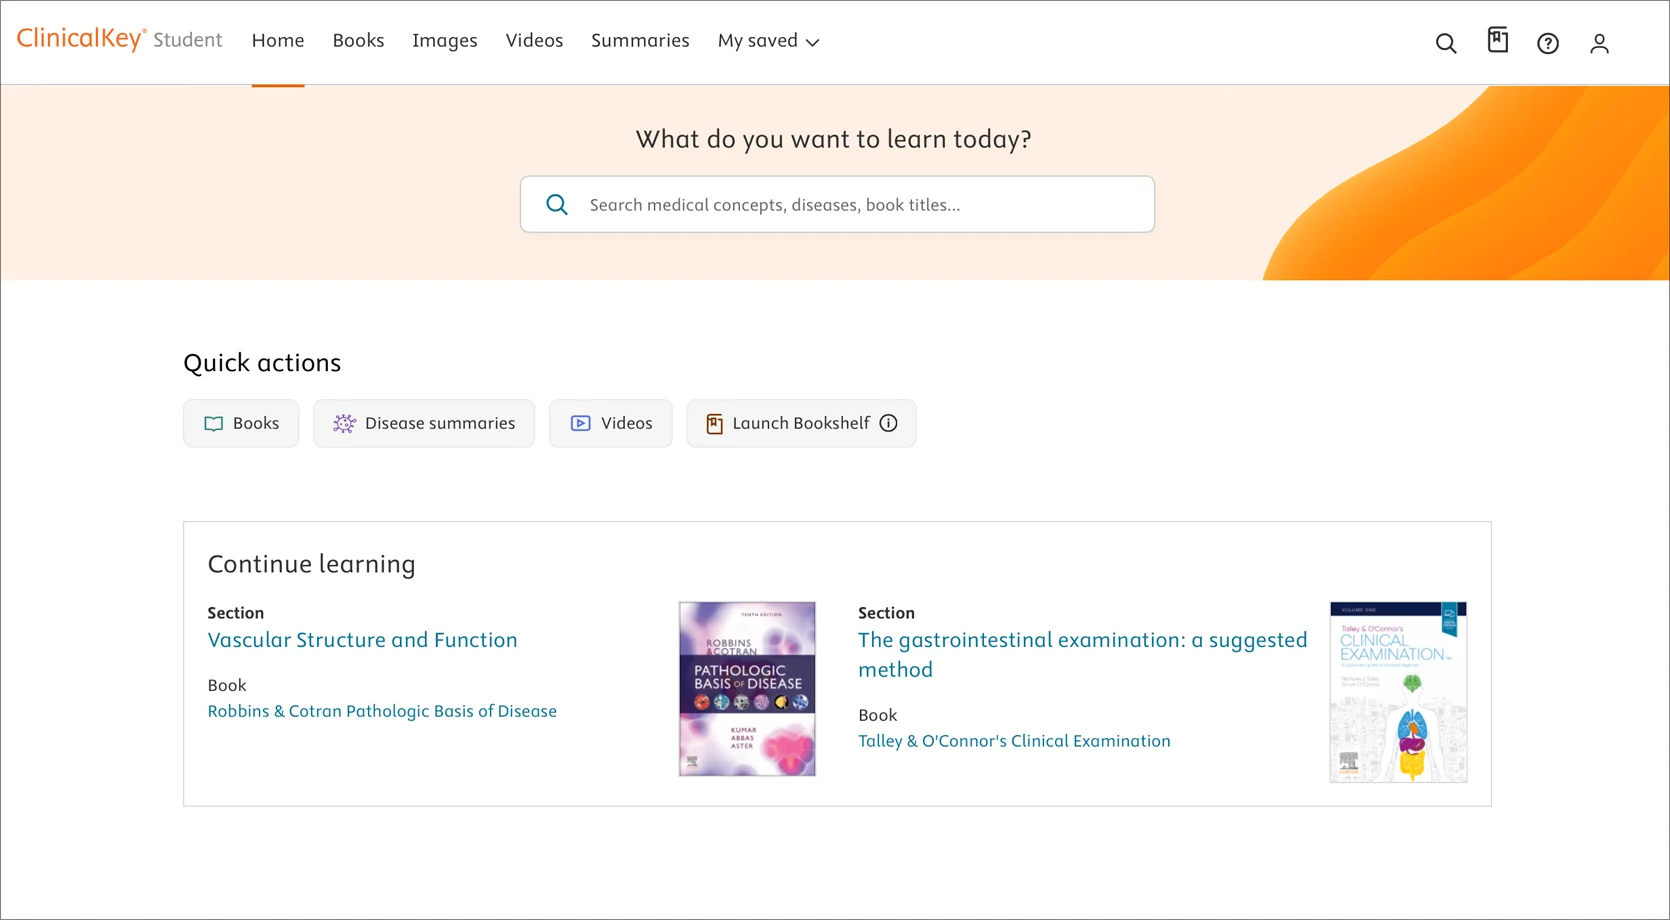Open the Bookshelf icon in the header
This screenshot has height=920, width=1670.
point(1497,40)
